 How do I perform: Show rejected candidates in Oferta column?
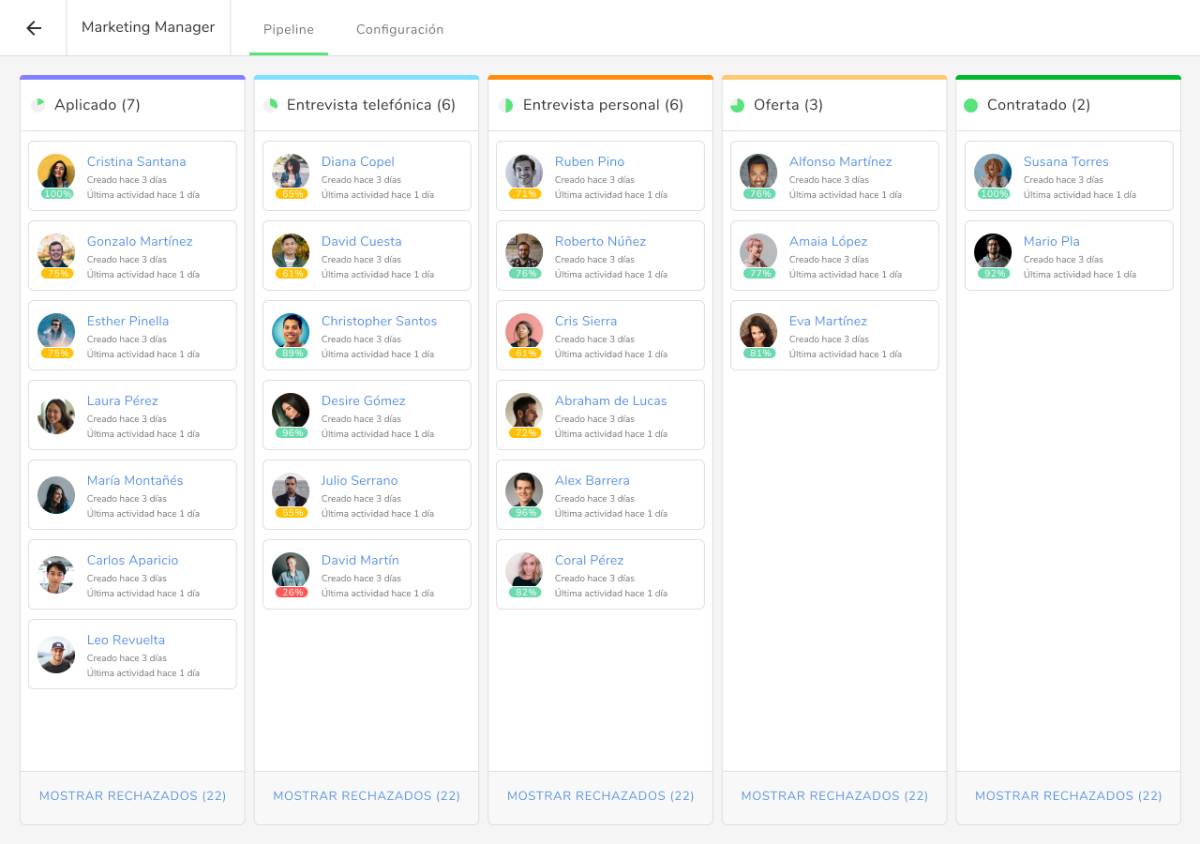point(833,795)
